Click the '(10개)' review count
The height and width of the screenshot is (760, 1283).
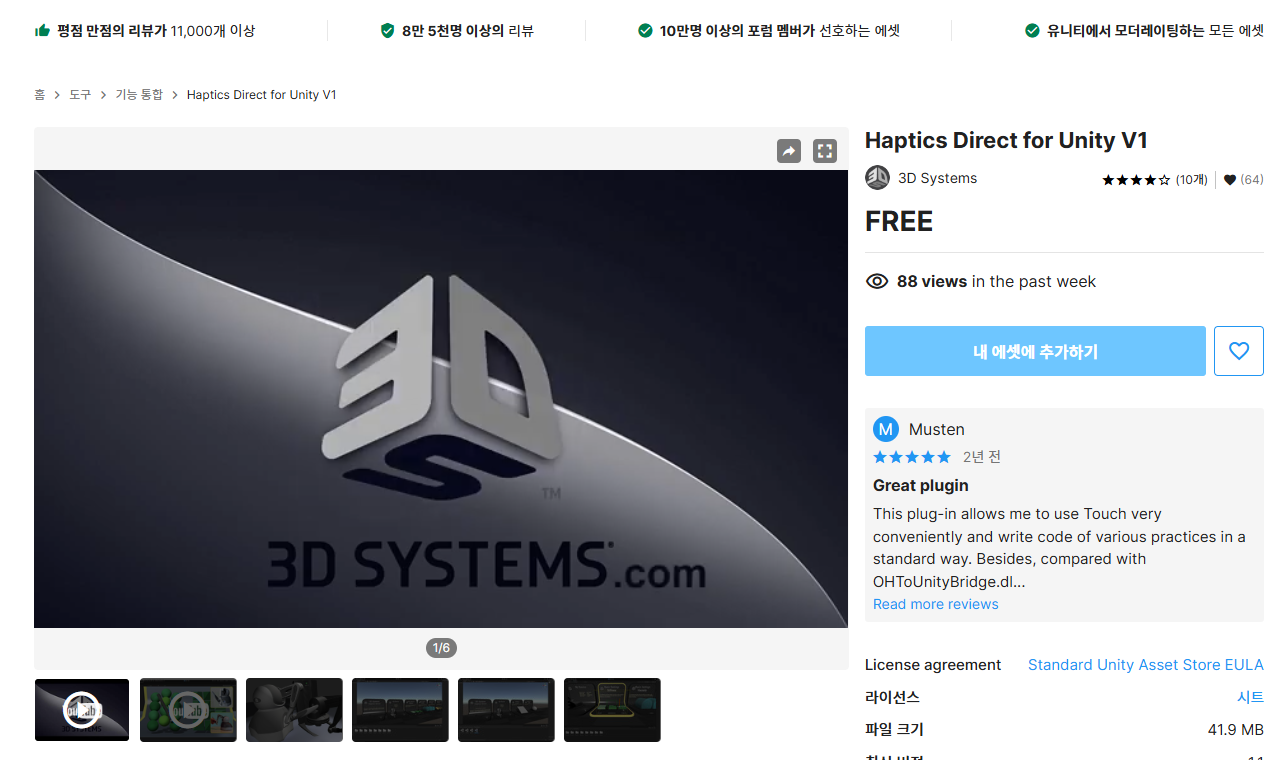click(1192, 180)
